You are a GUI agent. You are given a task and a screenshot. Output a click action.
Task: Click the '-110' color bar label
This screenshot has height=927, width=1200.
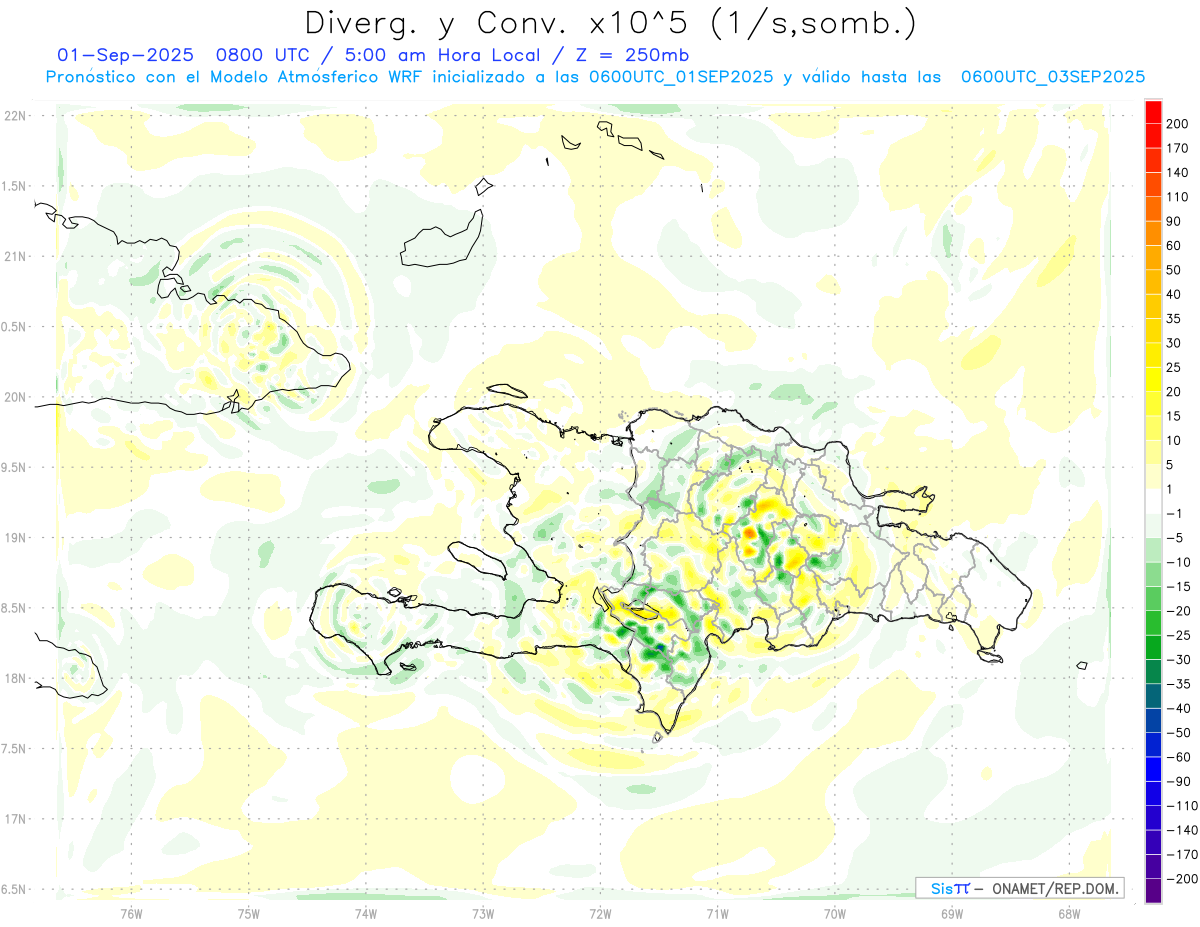click(x=1180, y=805)
